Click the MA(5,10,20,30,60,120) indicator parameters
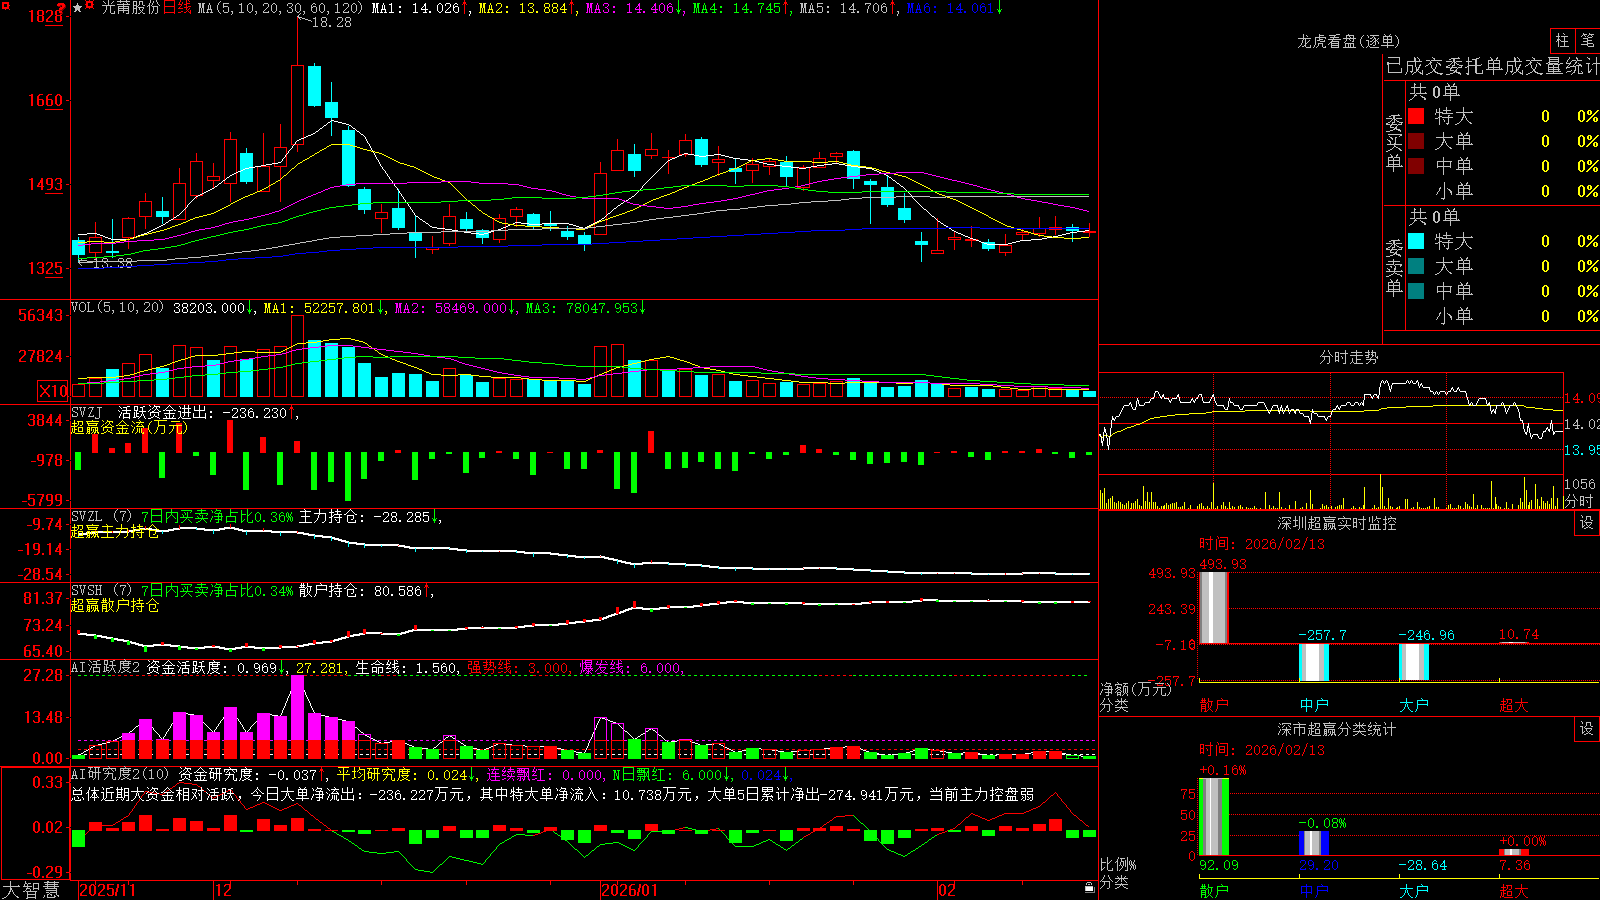Viewport: 1600px width, 900px height. coord(280,8)
